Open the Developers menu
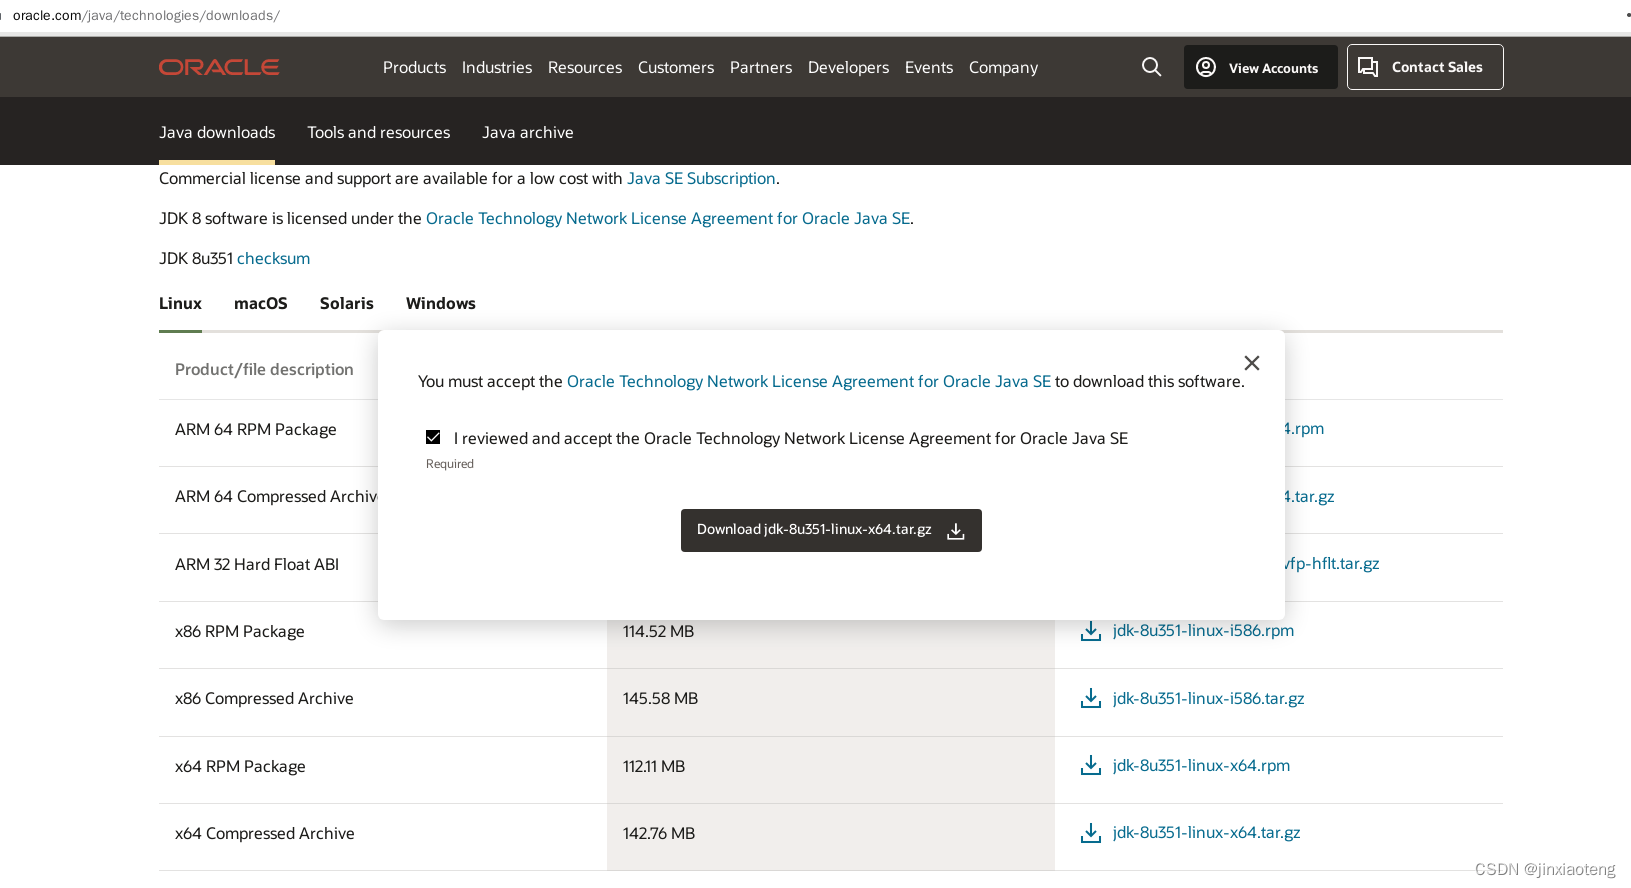This screenshot has width=1631, height=888. pos(848,67)
